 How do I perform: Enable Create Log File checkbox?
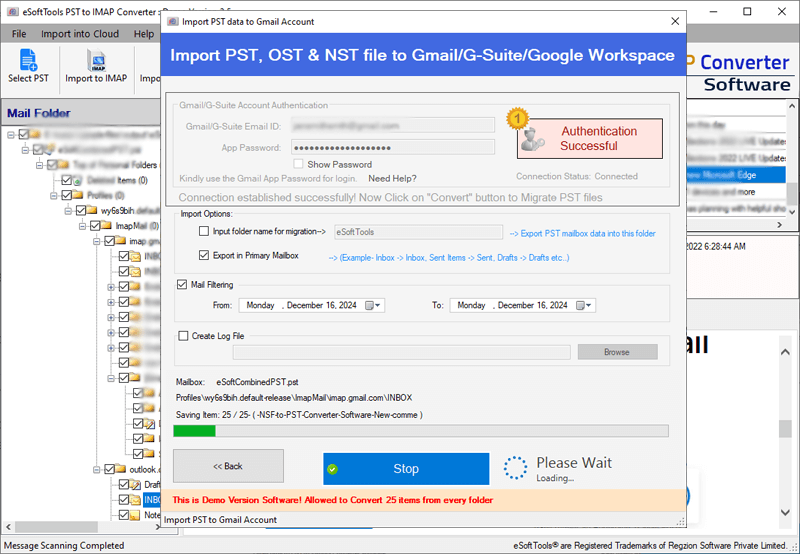[183, 336]
